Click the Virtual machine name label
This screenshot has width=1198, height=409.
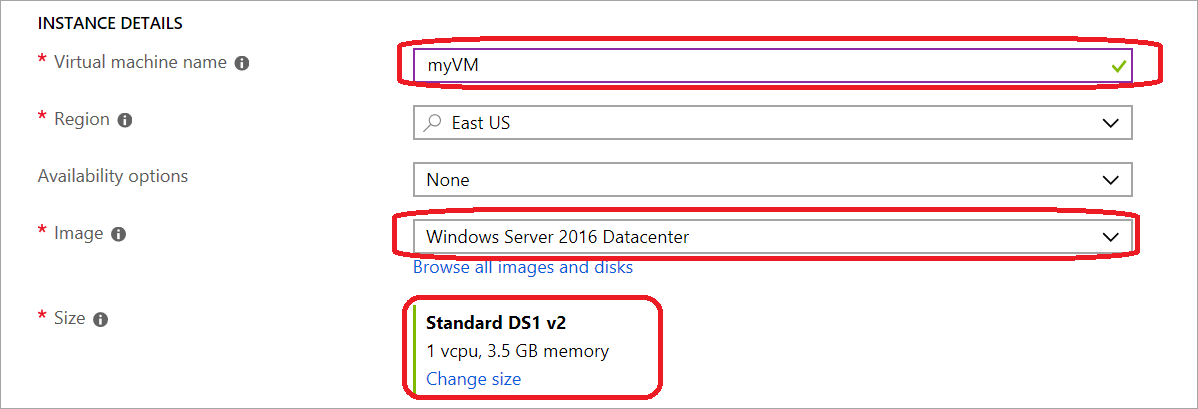click(141, 63)
